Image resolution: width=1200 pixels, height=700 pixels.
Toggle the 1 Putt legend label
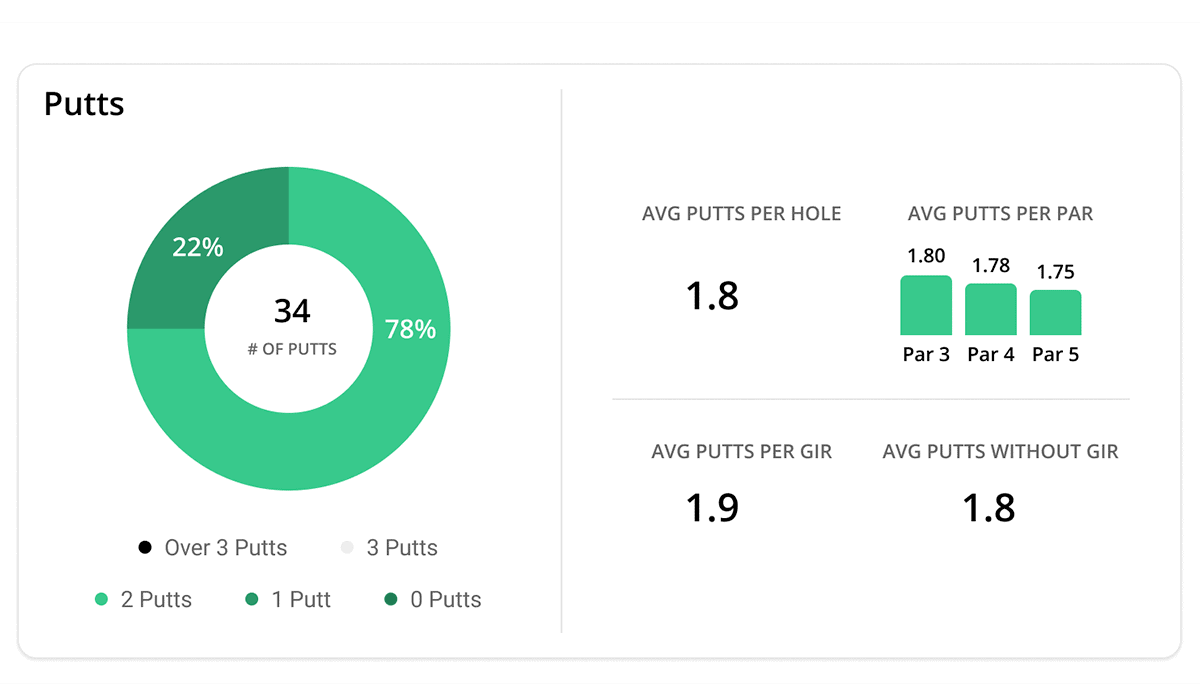point(301,600)
